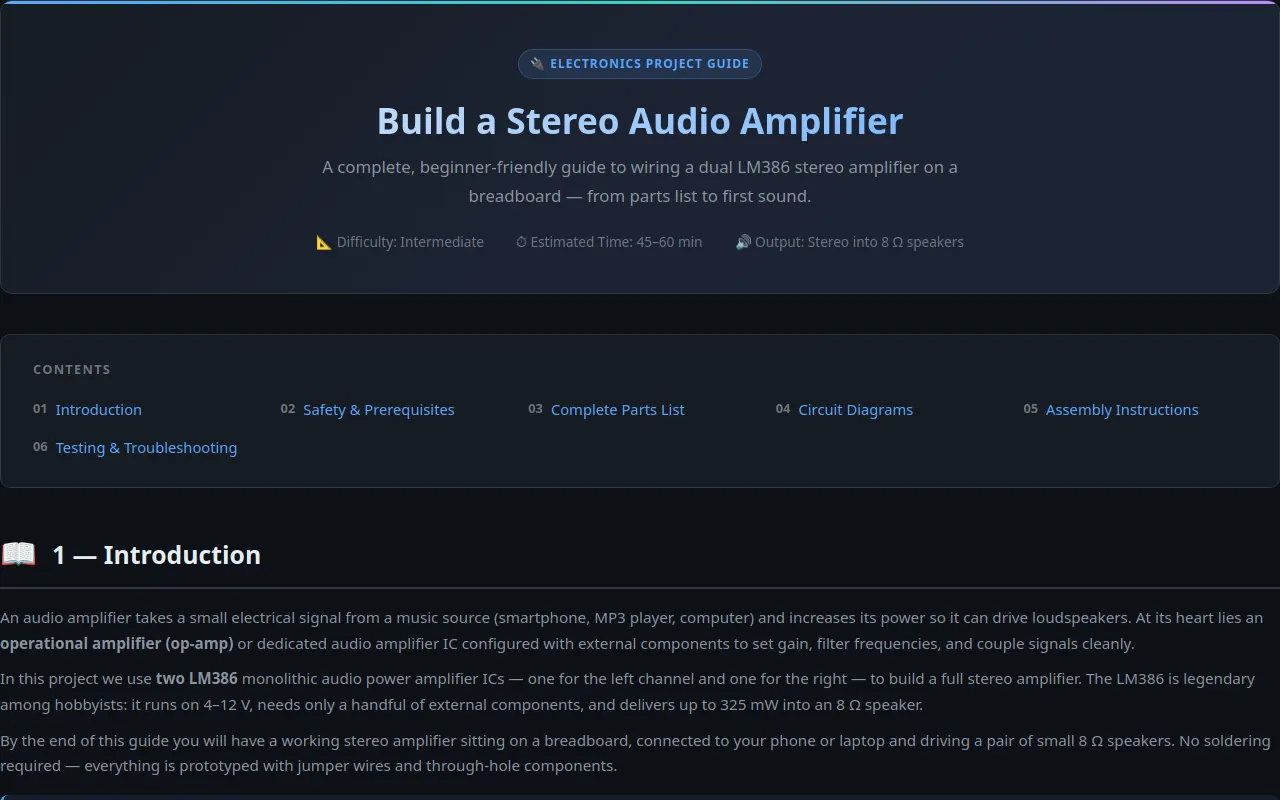Click the bold operational amplifier (op-amp) text
Viewport: 1280px width, 800px height.
click(x=117, y=644)
